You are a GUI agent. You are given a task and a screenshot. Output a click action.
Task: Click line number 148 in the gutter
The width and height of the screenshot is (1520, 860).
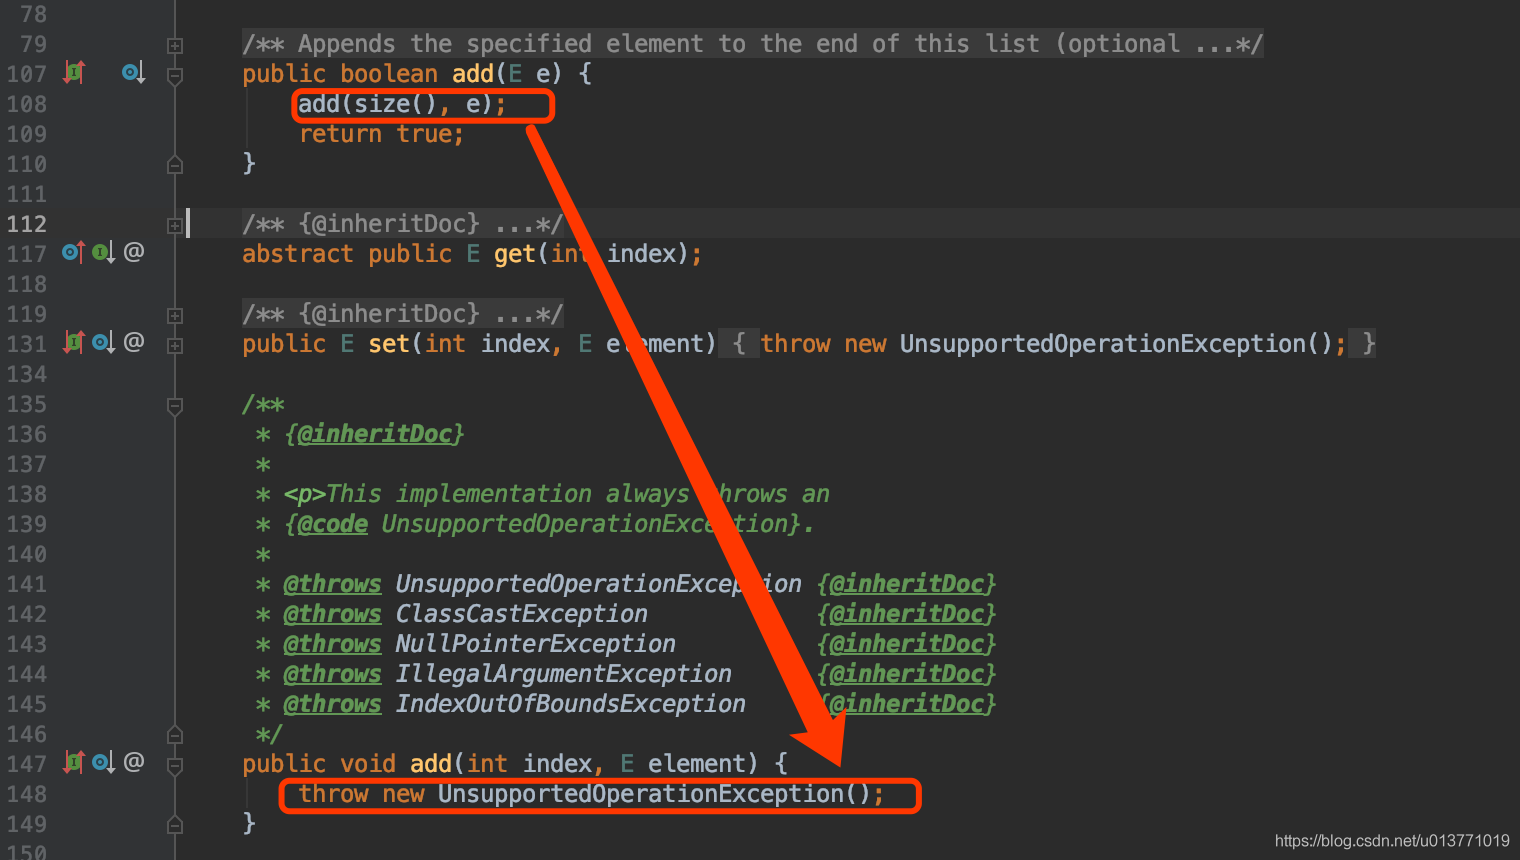[x=27, y=794]
